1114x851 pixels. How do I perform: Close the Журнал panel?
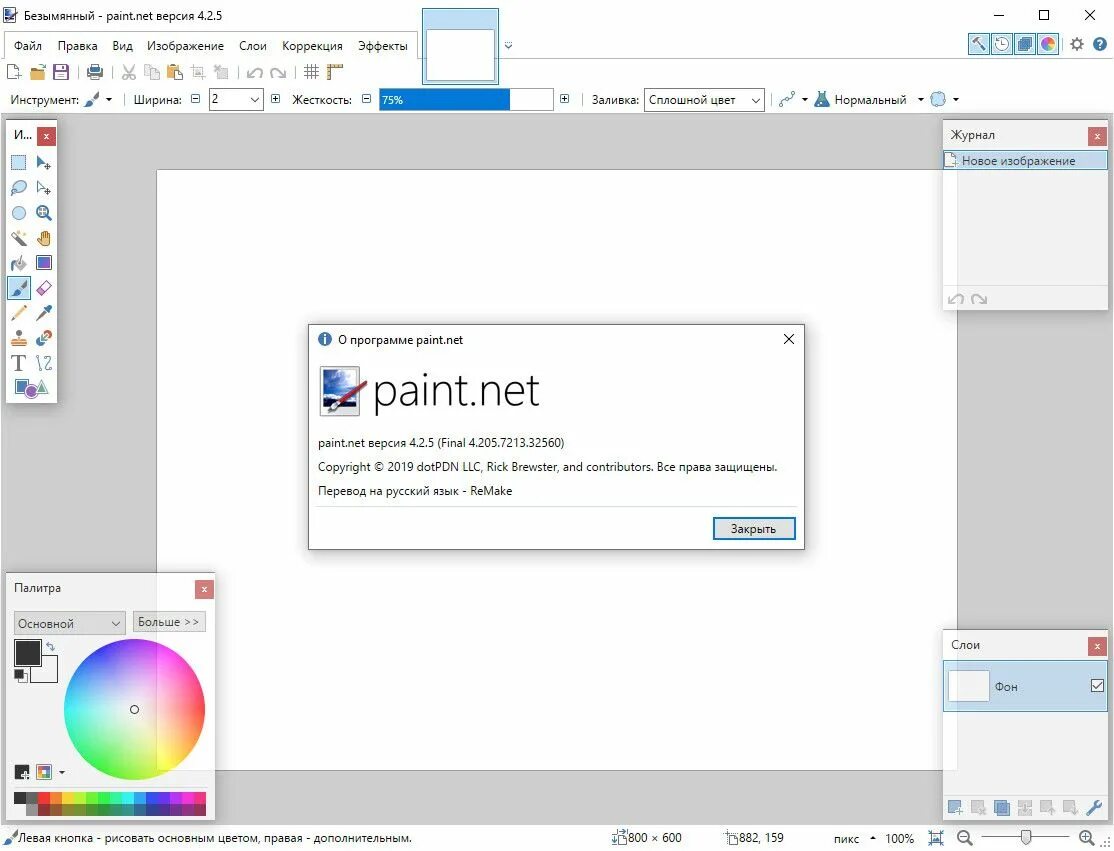pyautogui.click(x=1097, y=136)
